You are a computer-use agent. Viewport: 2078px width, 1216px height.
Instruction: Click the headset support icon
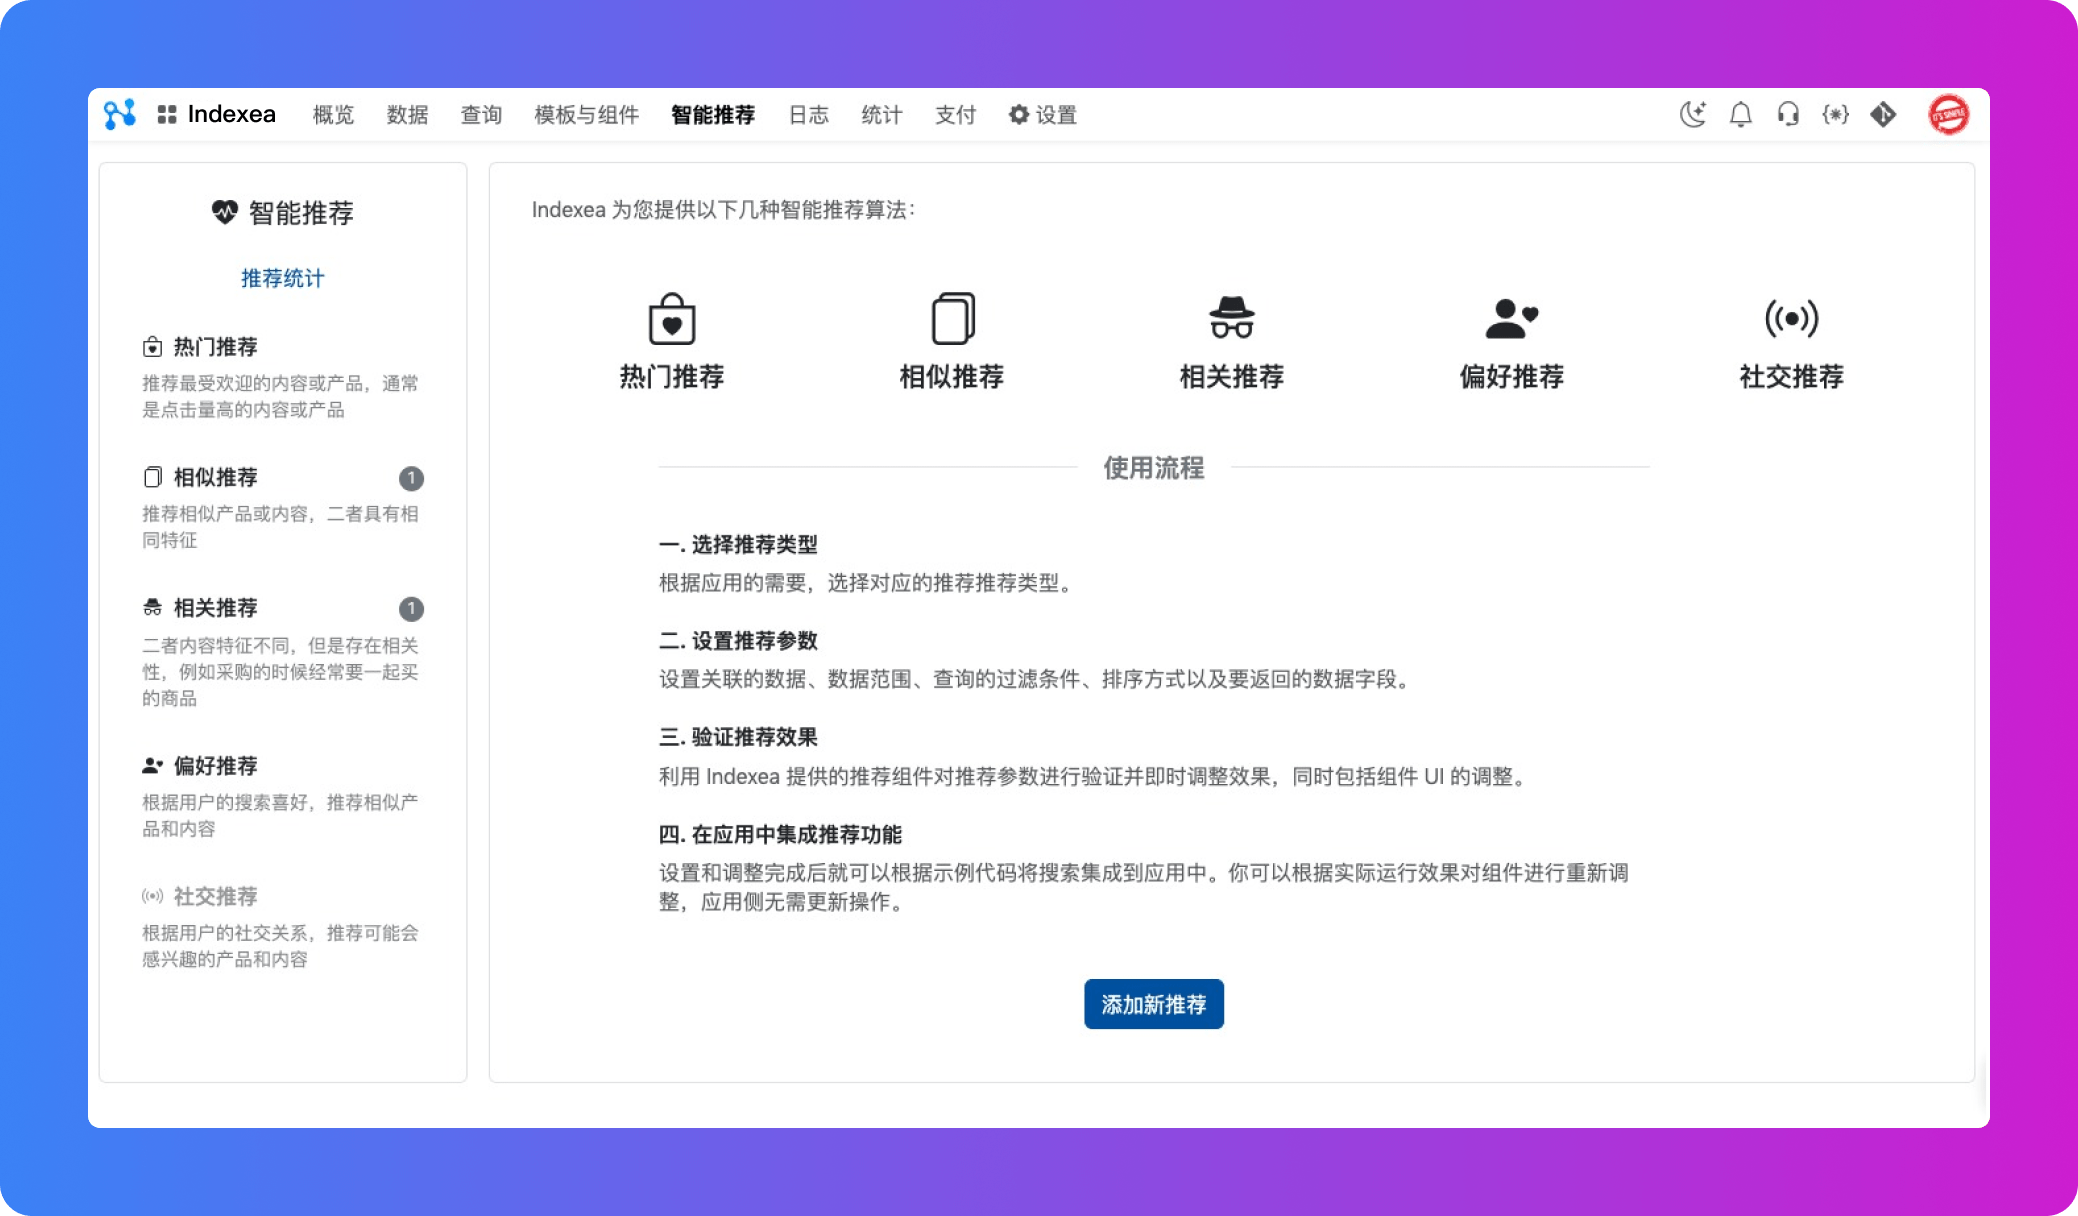pyautogui.click(x=1788, y=115)
